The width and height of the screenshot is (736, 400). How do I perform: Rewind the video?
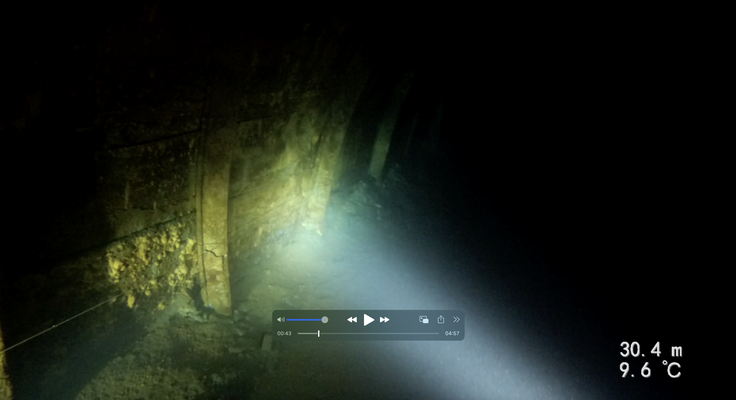coord(352,320)
